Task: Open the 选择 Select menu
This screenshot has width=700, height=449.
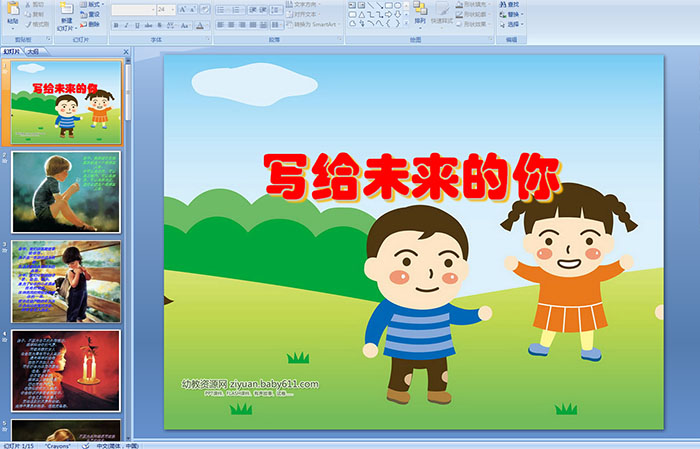Action: 512,24
